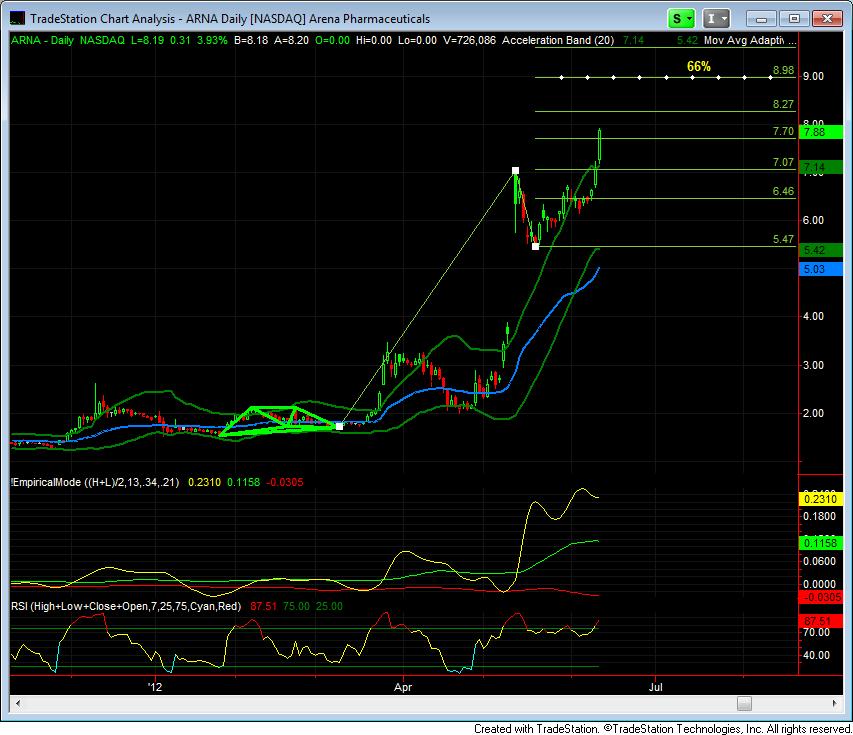Image resolution: width=853 pixels, height=735 pixels.
Task: Open the green S dropdown button
Action: [681, 18]
